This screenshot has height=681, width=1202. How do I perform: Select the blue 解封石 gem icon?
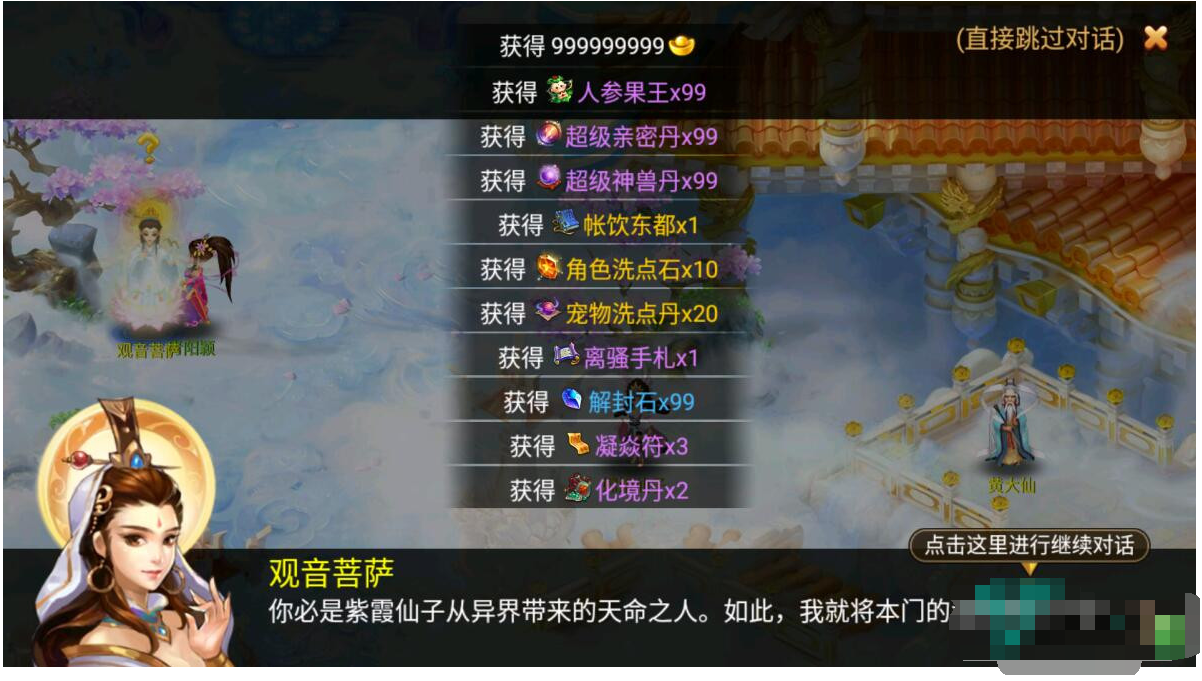pyautogui.click(x=571, y=401)
